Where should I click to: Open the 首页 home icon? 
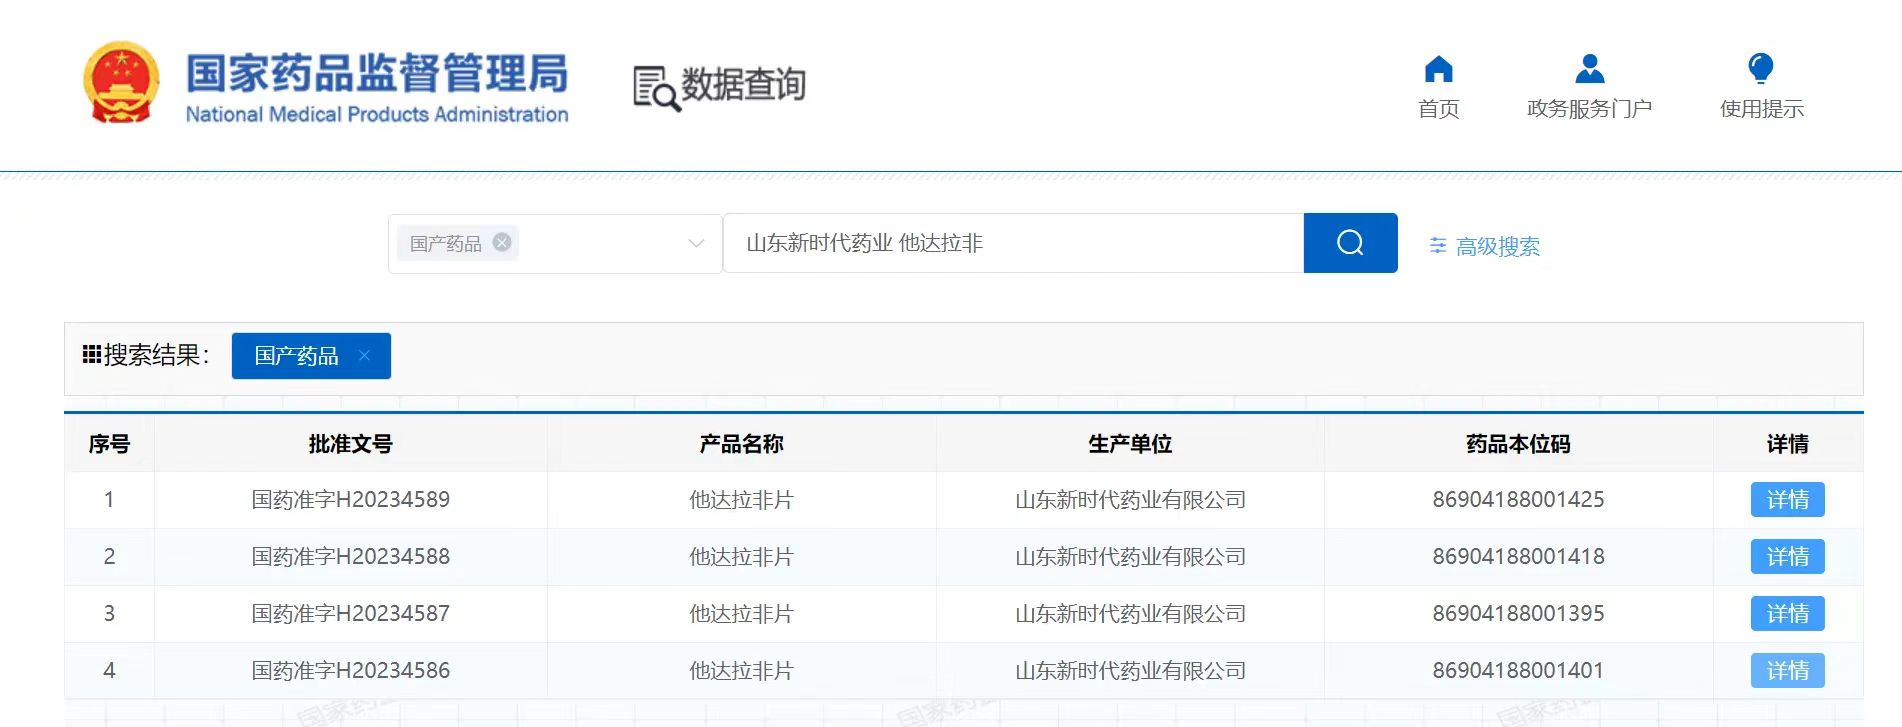click(1438, 69)
